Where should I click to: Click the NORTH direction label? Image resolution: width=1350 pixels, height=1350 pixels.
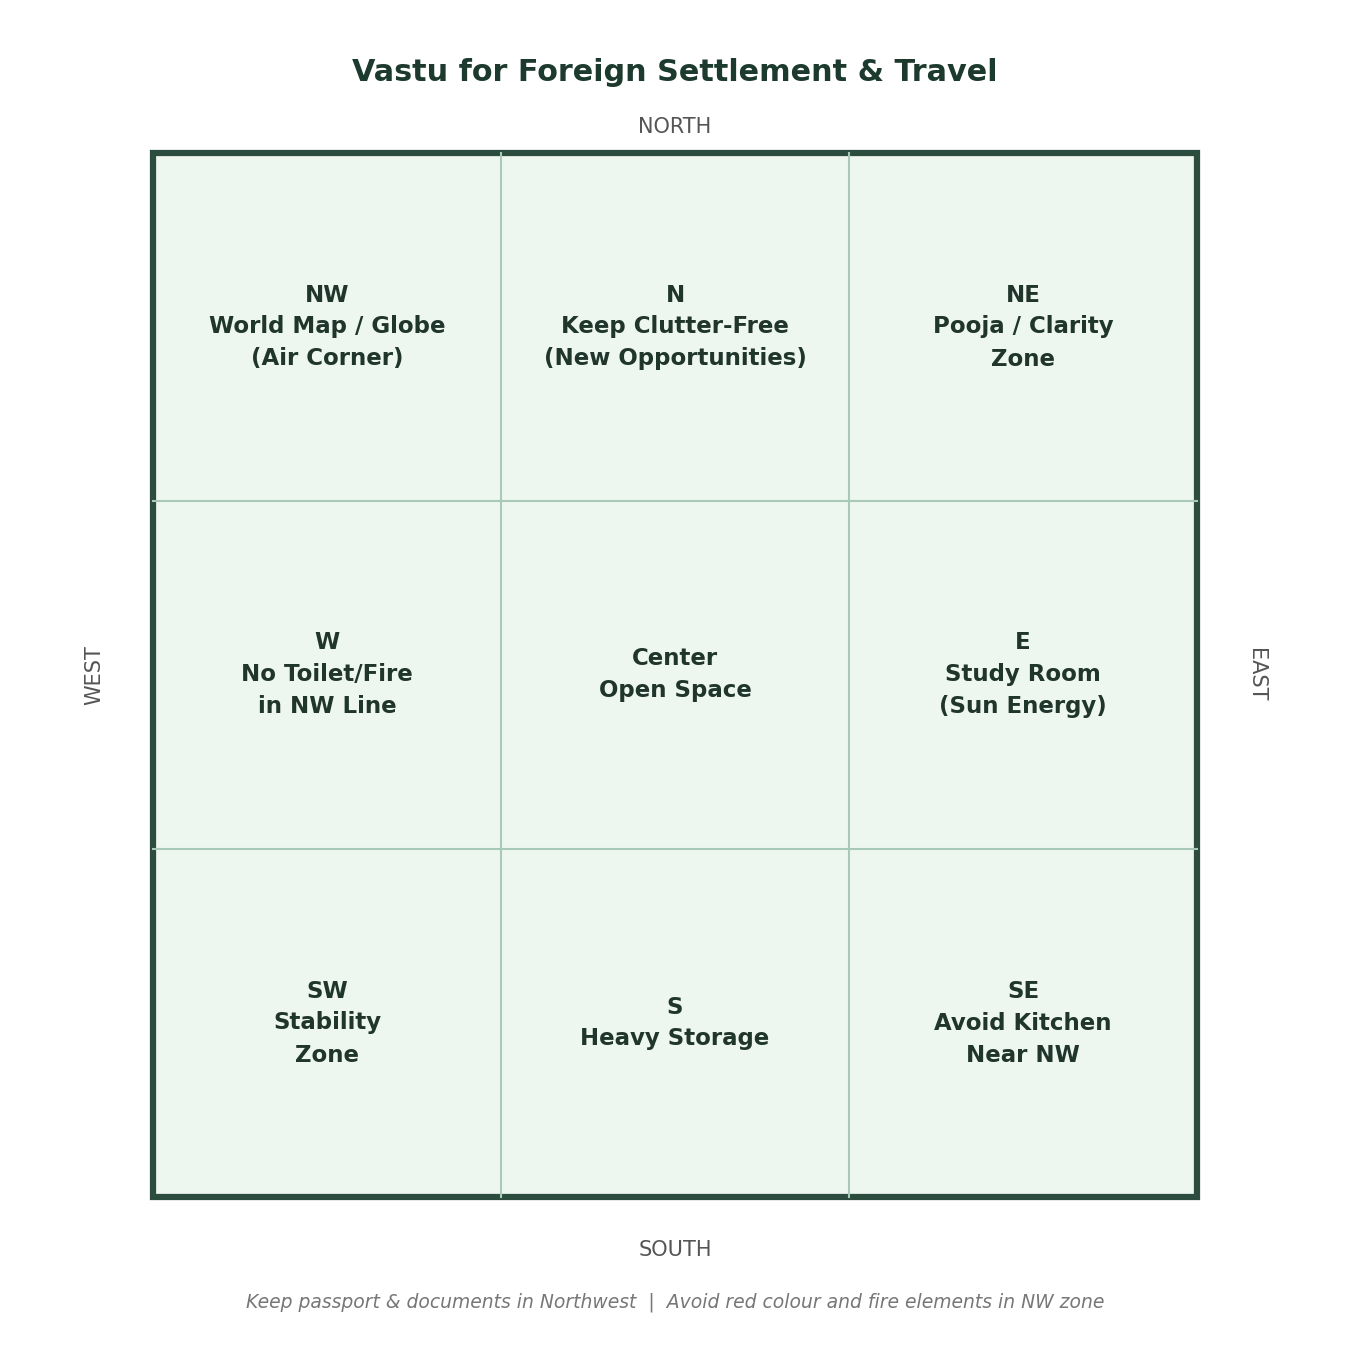click(x=675, y=127)
